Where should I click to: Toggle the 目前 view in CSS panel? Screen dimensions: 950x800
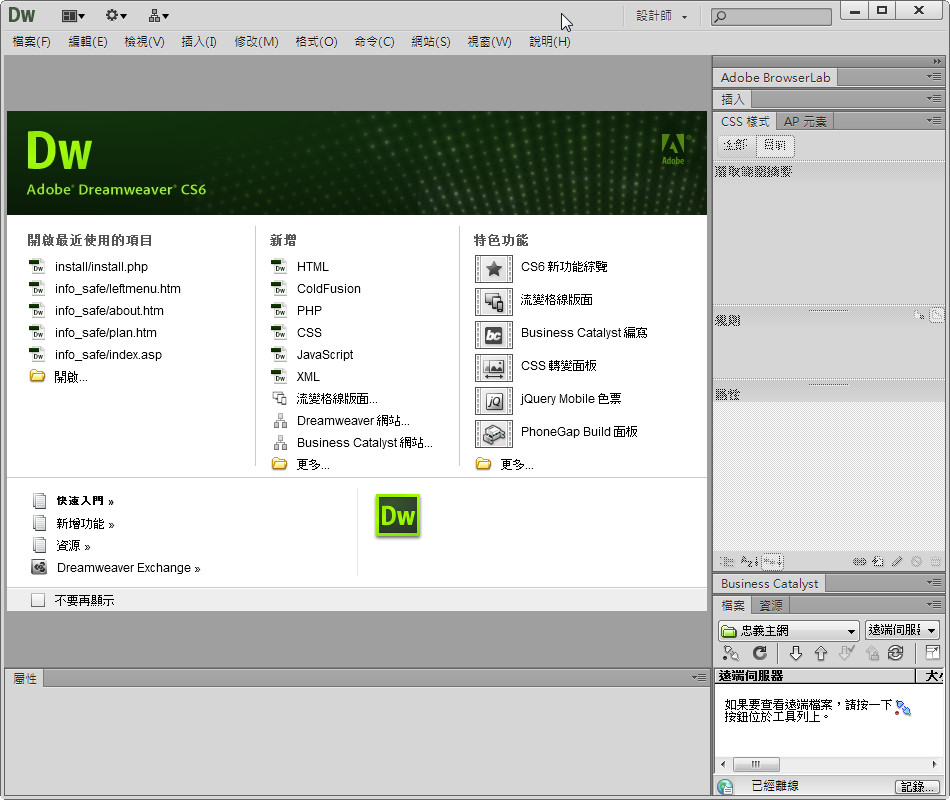(774, 145)
